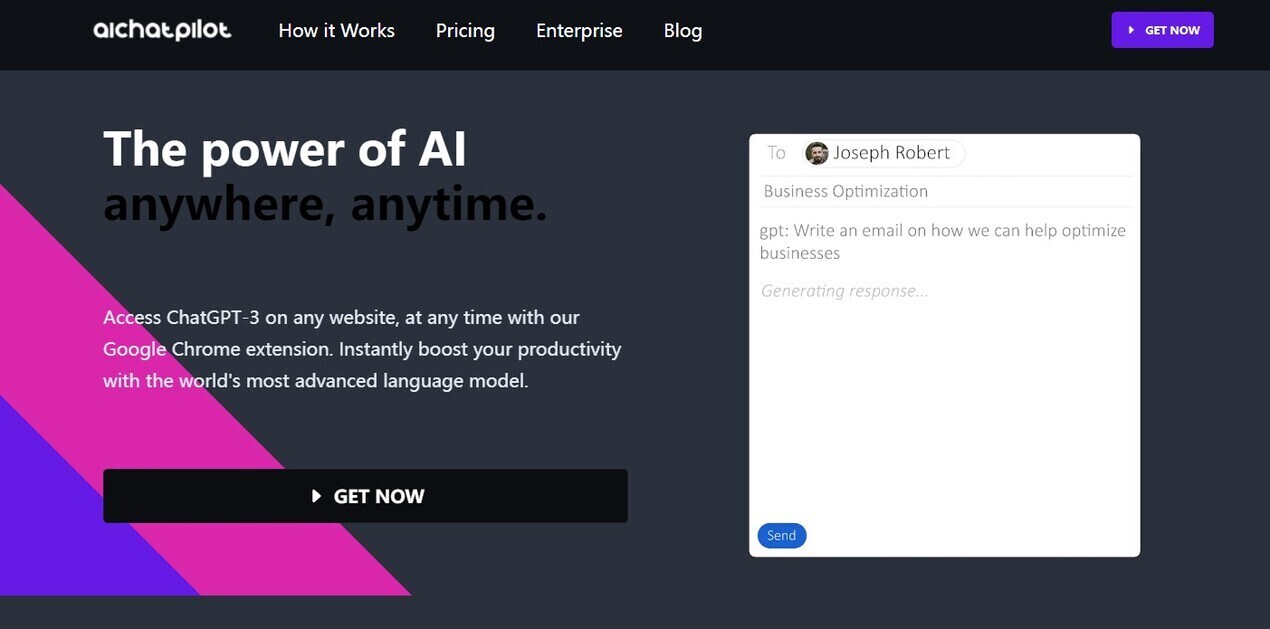Viewport: 1270px width, 629px height.
Task: Navigate to the Blog
Action: click(x=683, y=31)
